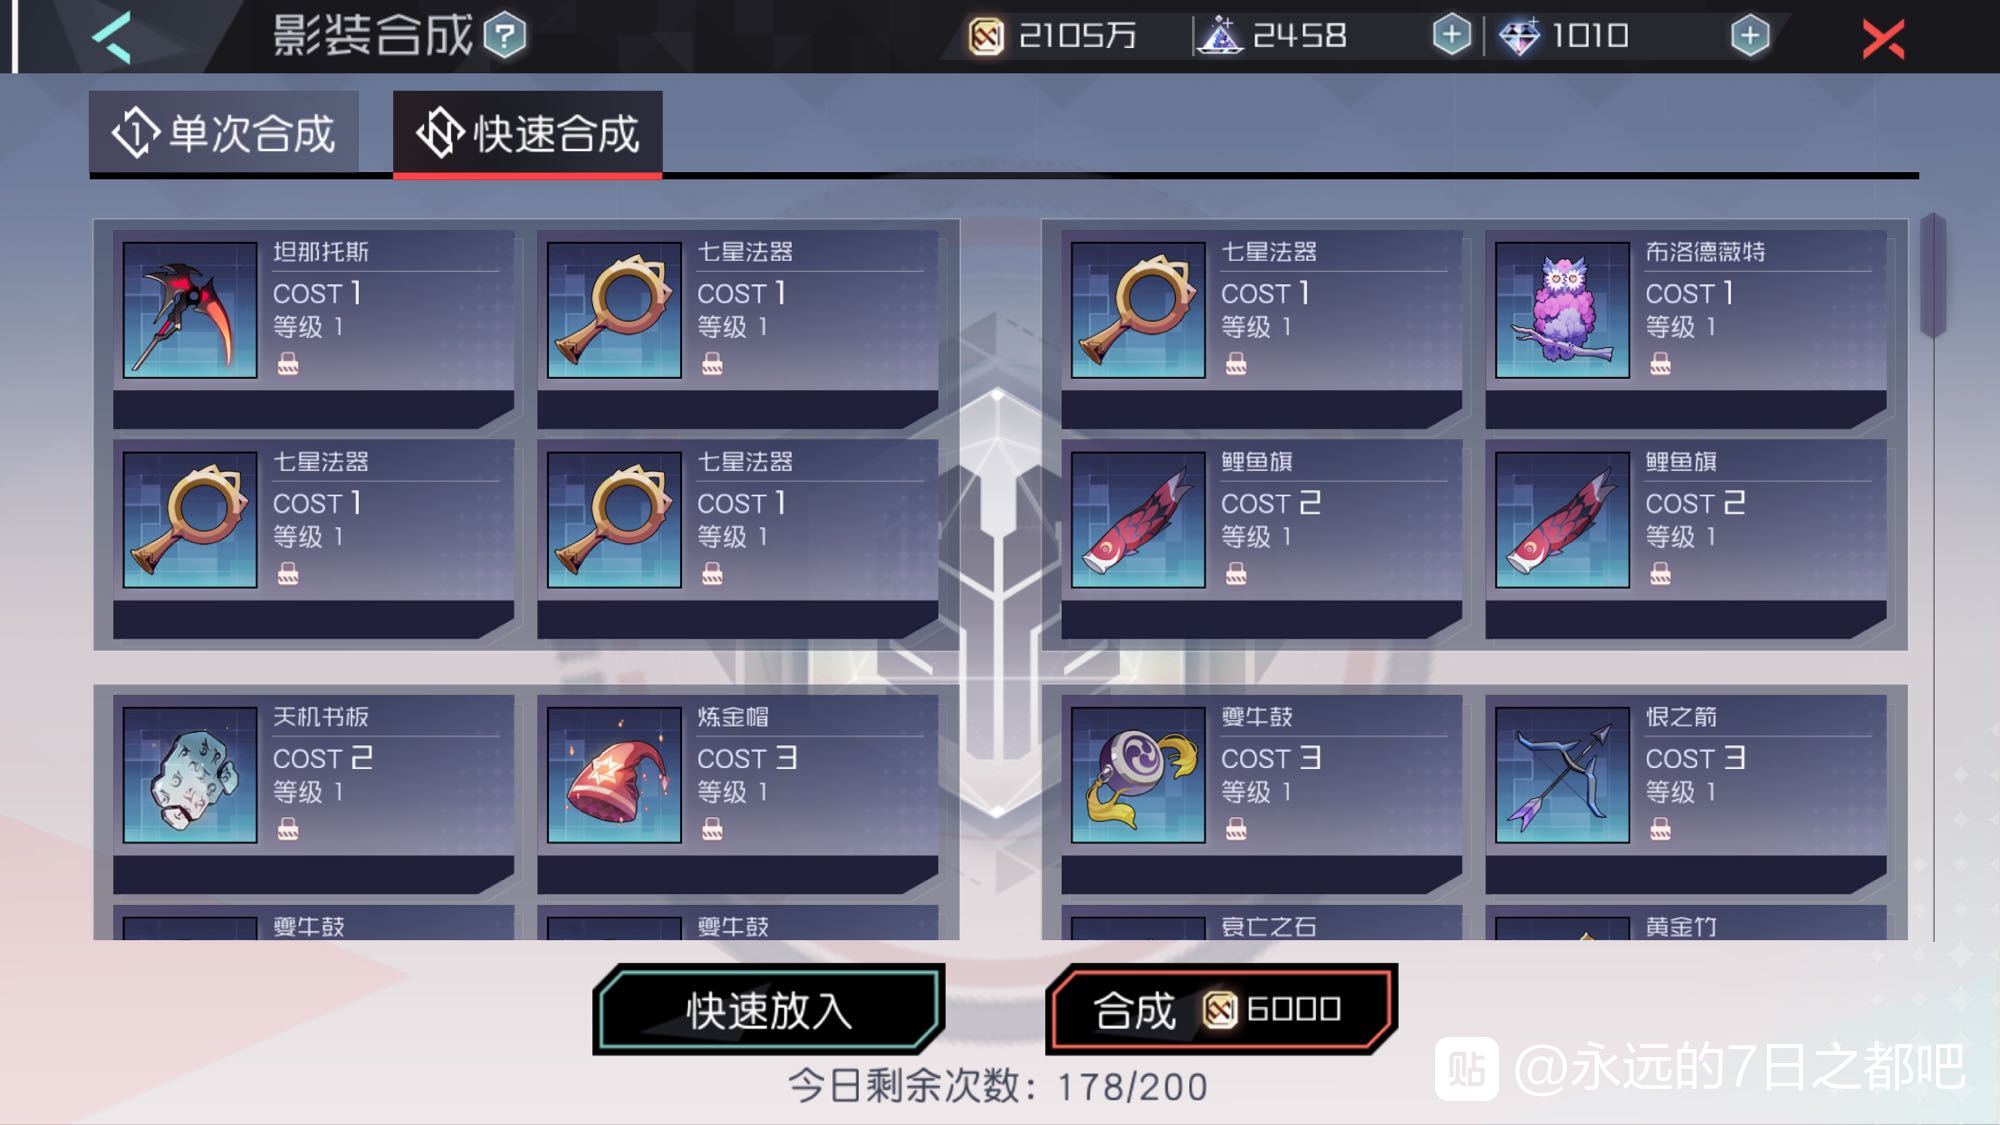
Task: Click the gold coin currency icon
Action: point(985,37)
